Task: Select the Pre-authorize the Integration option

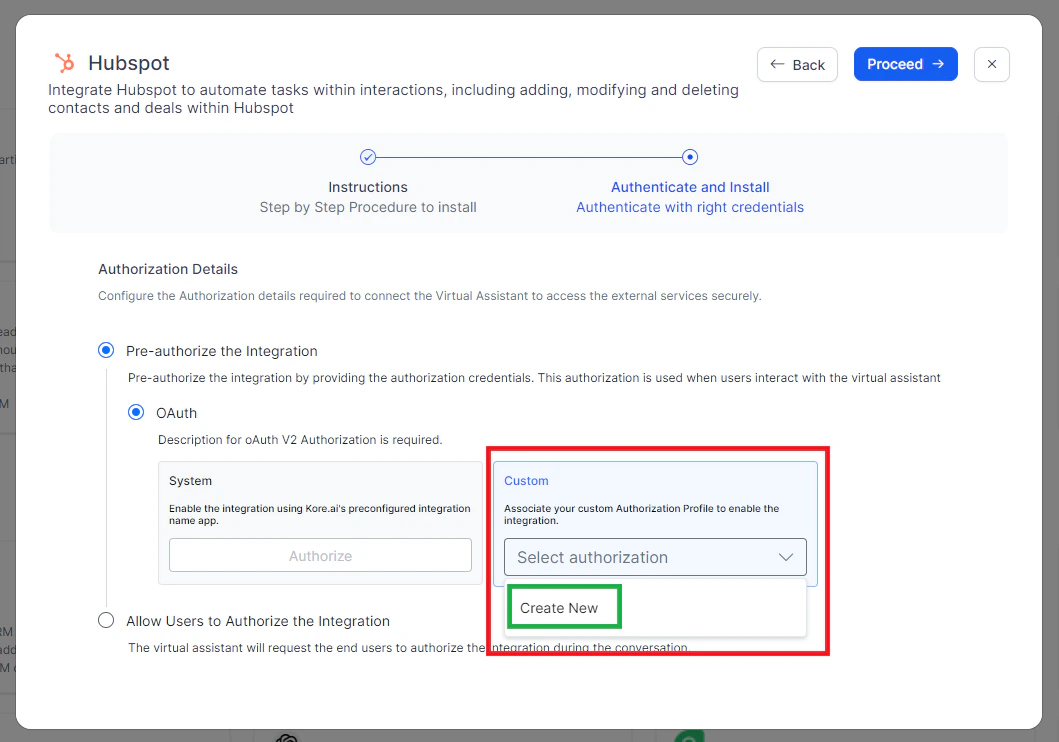Action: pos(105,350)
